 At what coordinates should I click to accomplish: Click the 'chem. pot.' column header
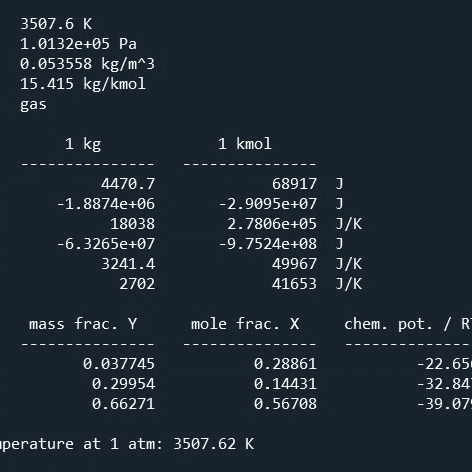click(x=388, y=324)
